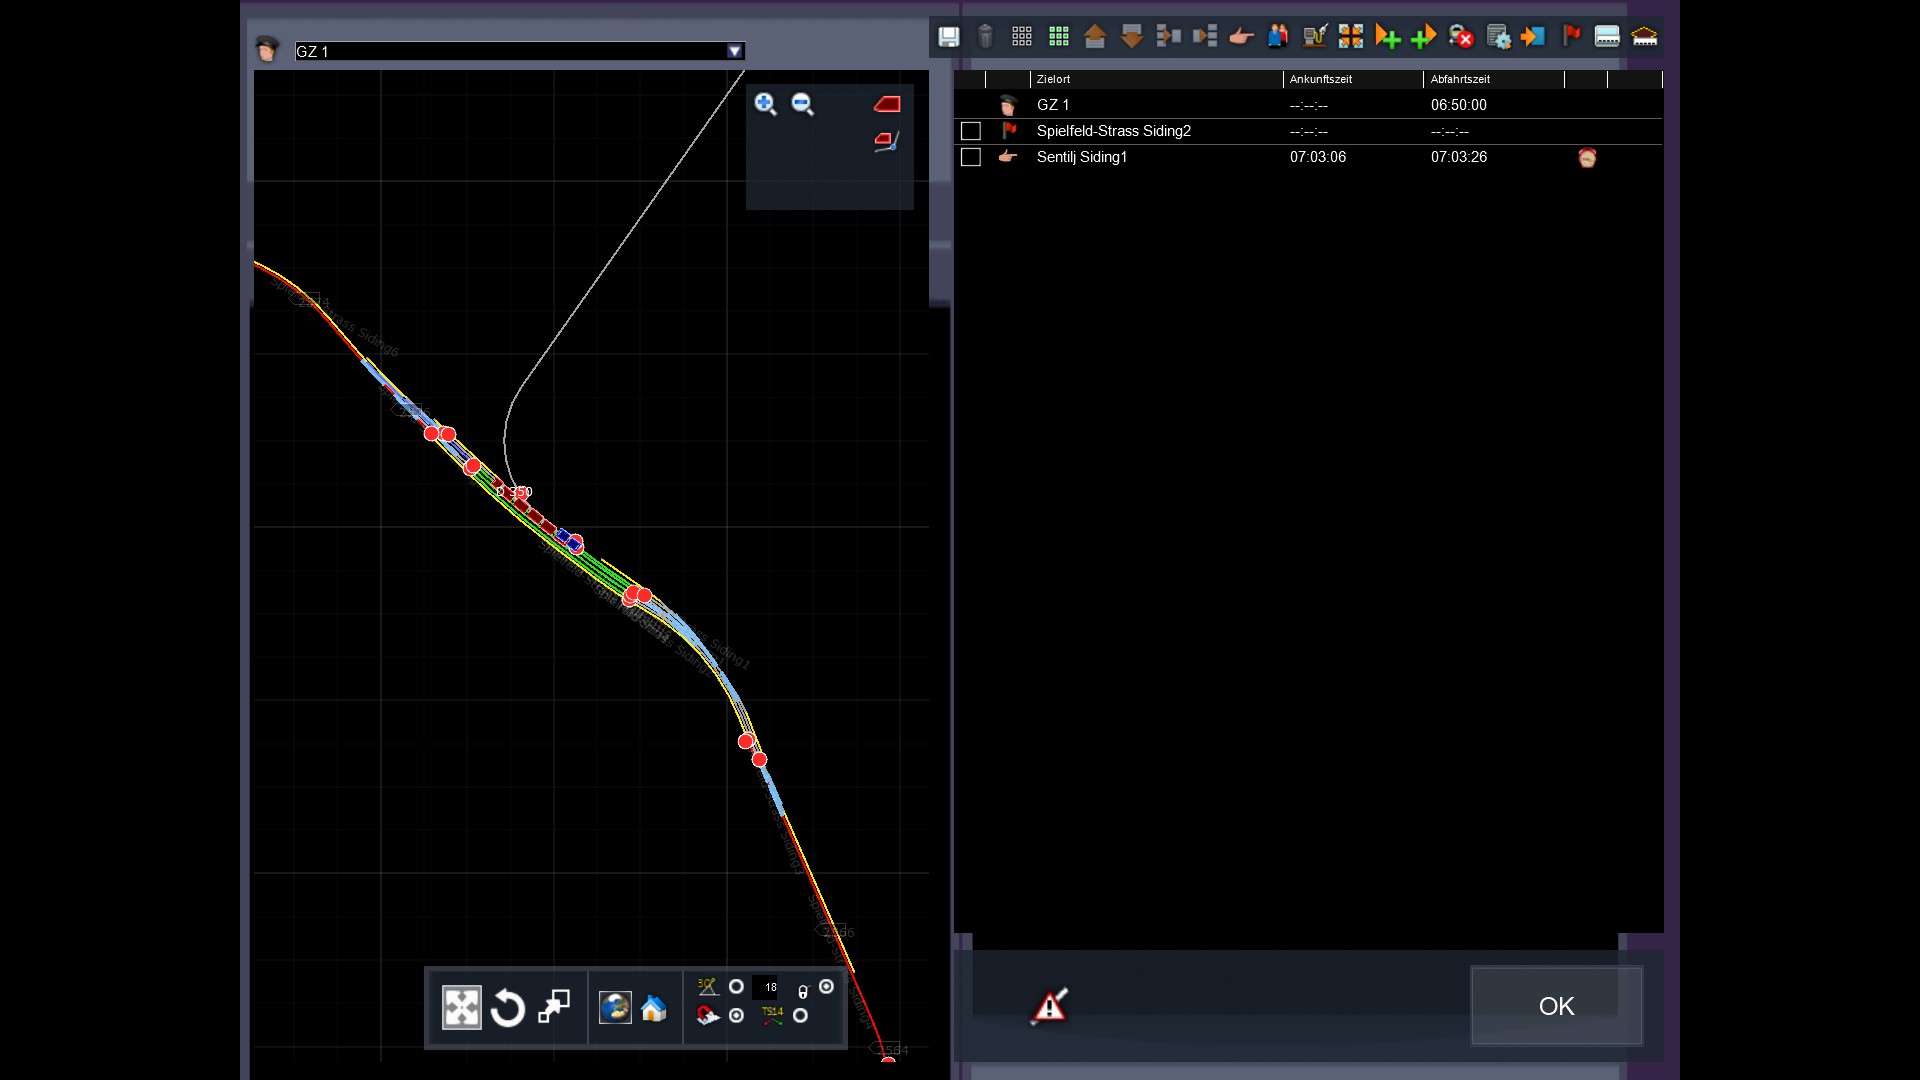Open the GZ 1 driver dropdown
The image size is (1920, 1080).
click(735, 51)
